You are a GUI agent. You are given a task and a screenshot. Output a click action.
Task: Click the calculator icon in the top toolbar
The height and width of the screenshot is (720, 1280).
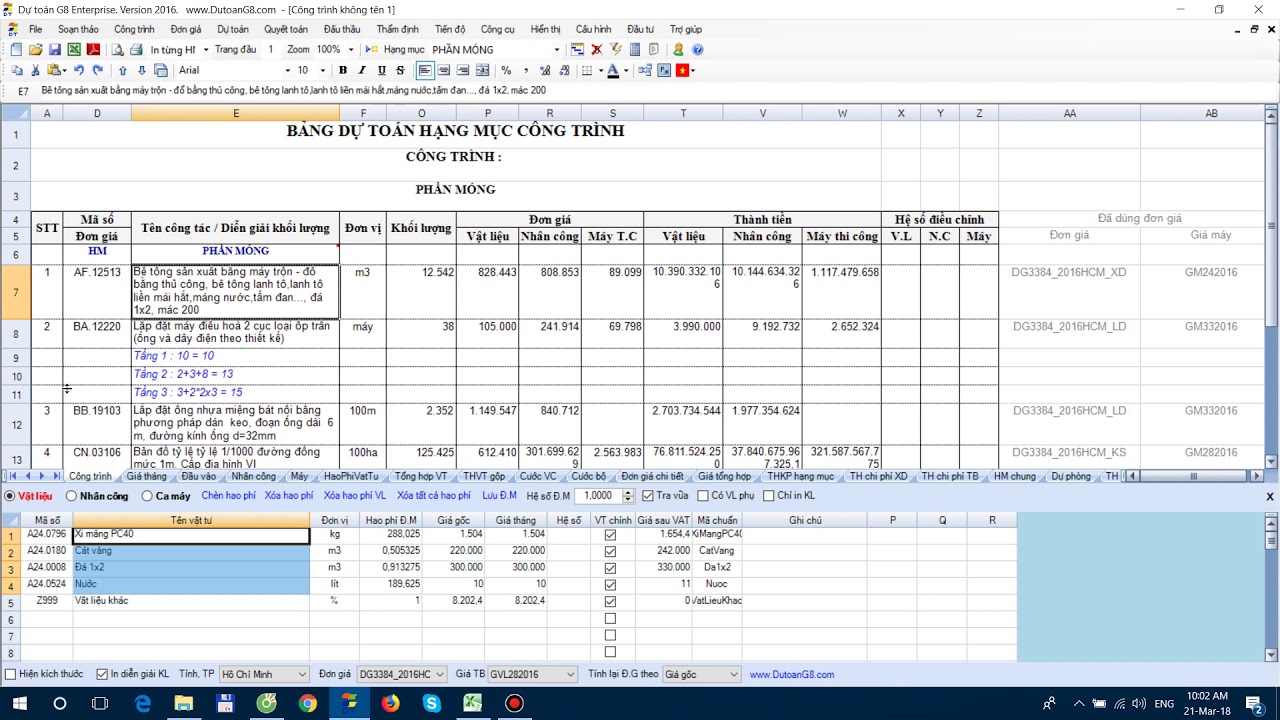tap(635, 49)
